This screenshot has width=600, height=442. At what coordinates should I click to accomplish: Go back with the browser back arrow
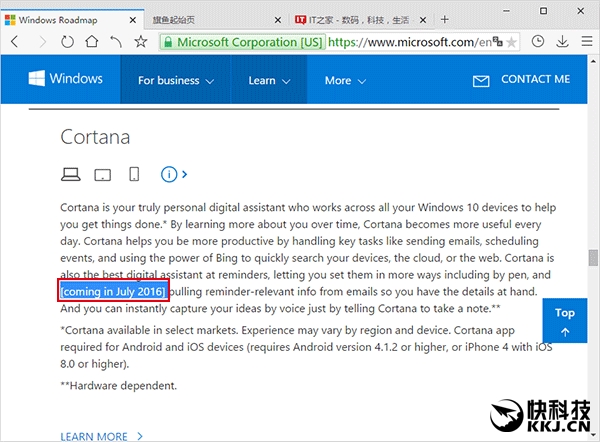tap(15, 41)
